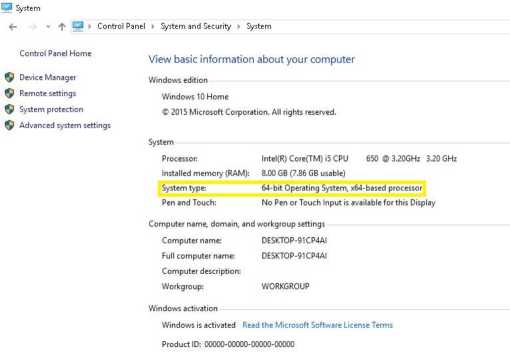Screen dimensions: 510x364
Task: Click the computer icon in address bar
Action: coord(78,26)
